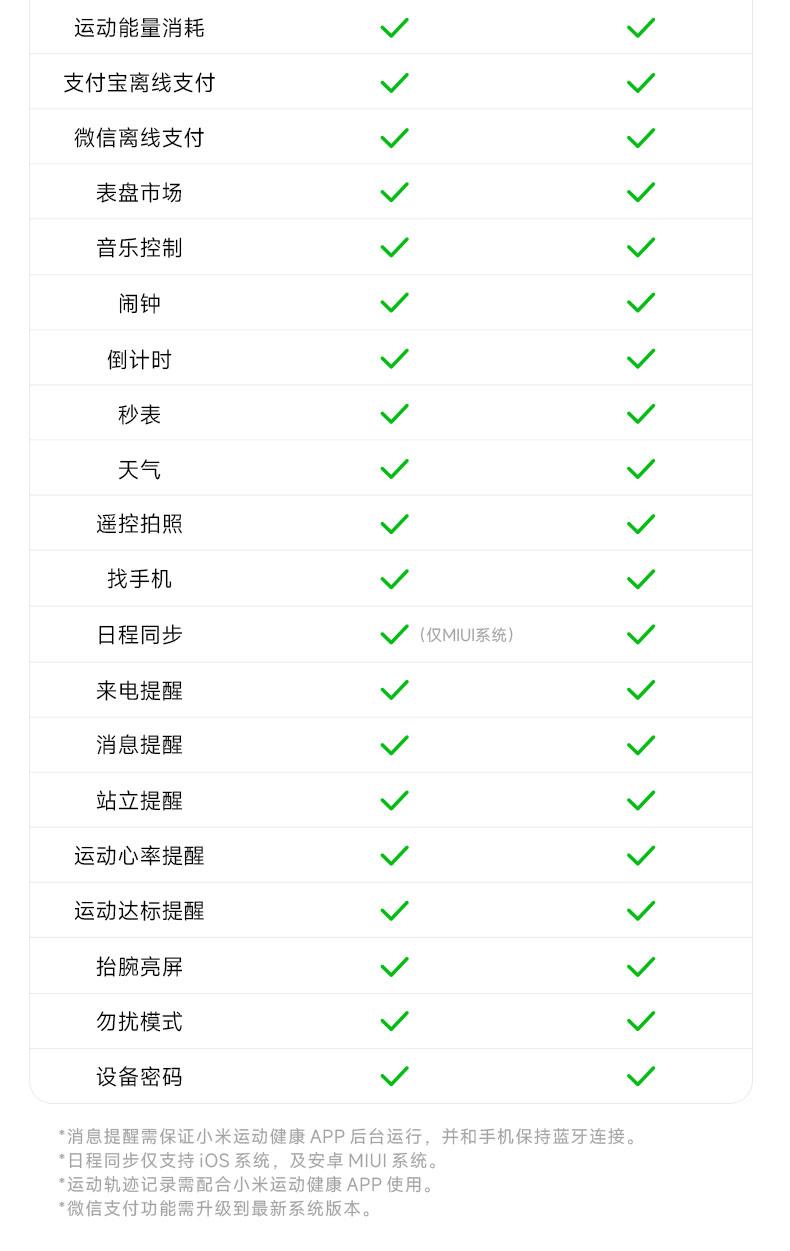790x1251 pixels.
Task: Select the 找手机 row label
Action: [139, 579]
